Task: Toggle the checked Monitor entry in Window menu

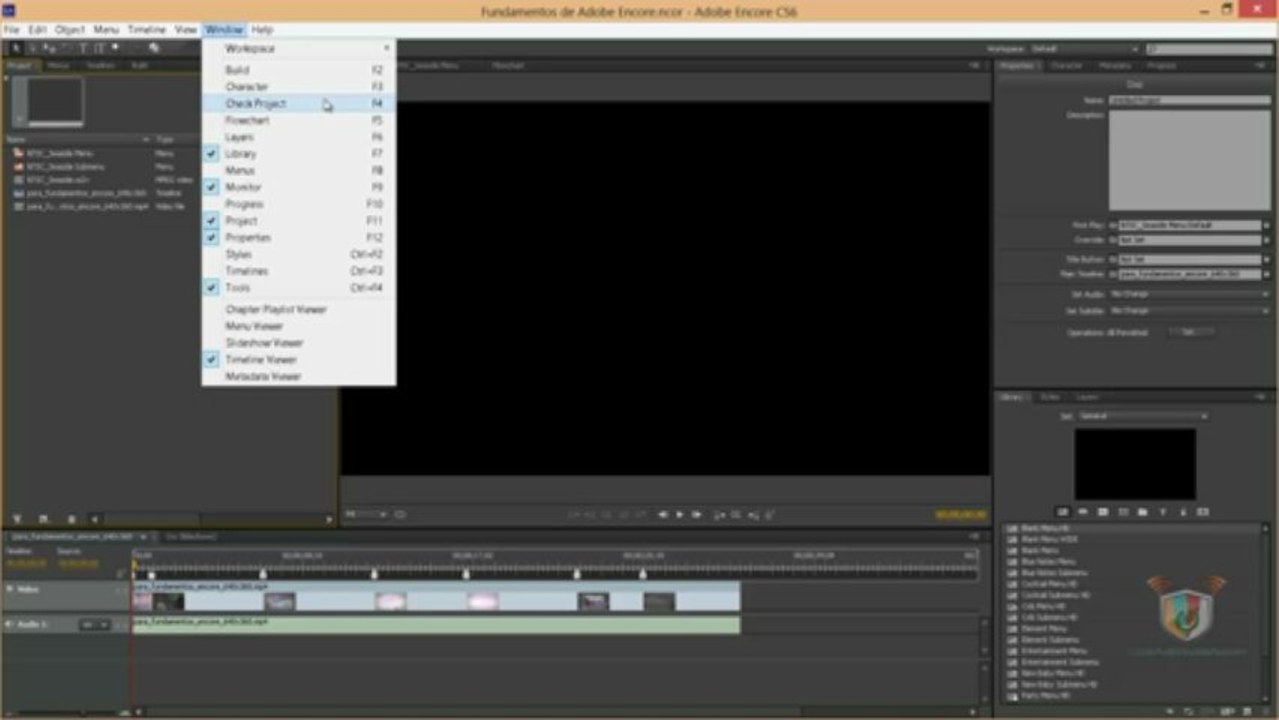Action: [x=298, y=187]
